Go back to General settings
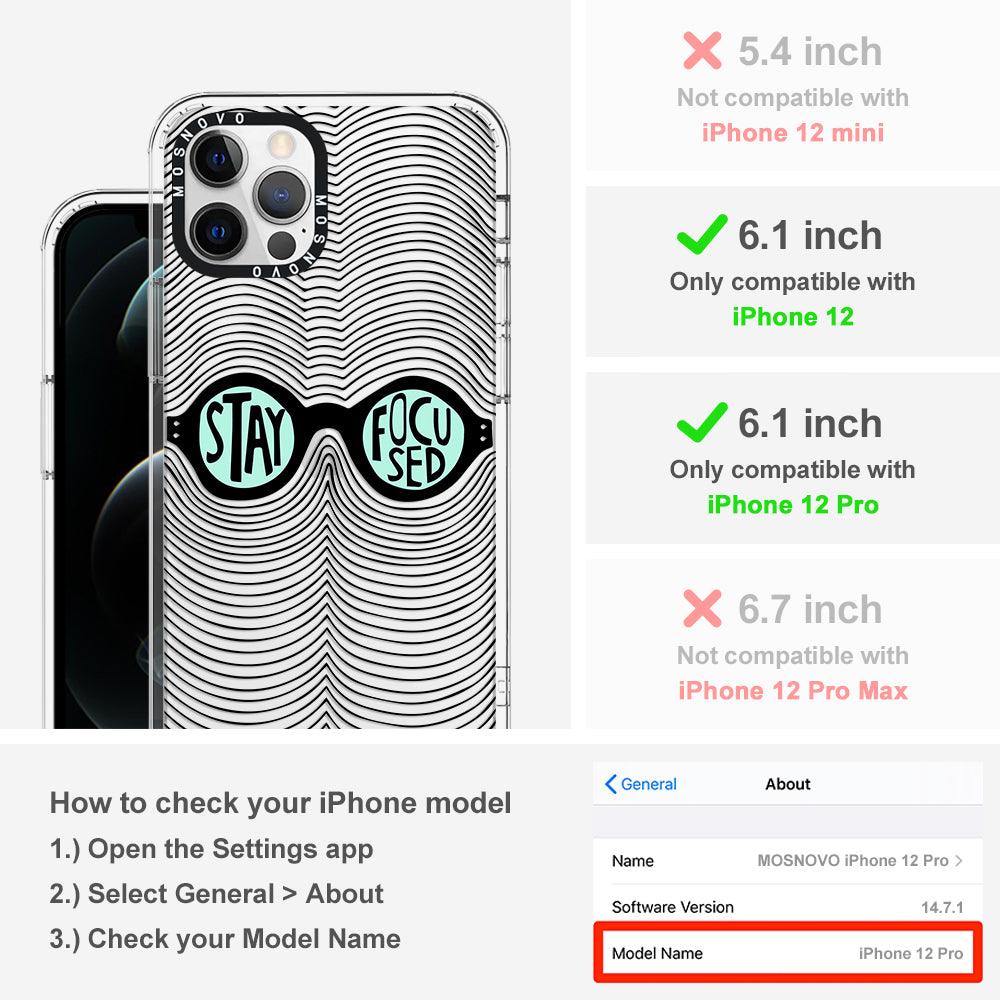 641,784
